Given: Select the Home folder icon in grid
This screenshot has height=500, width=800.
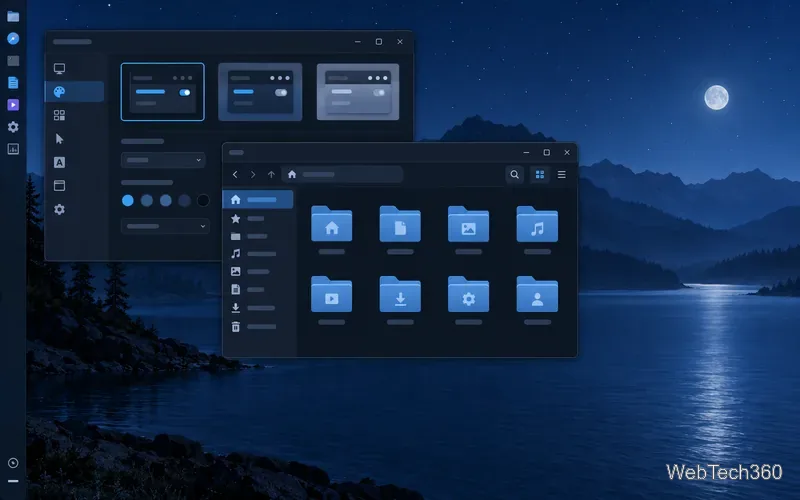Looking at the screenshot, I should coord(332,224).
